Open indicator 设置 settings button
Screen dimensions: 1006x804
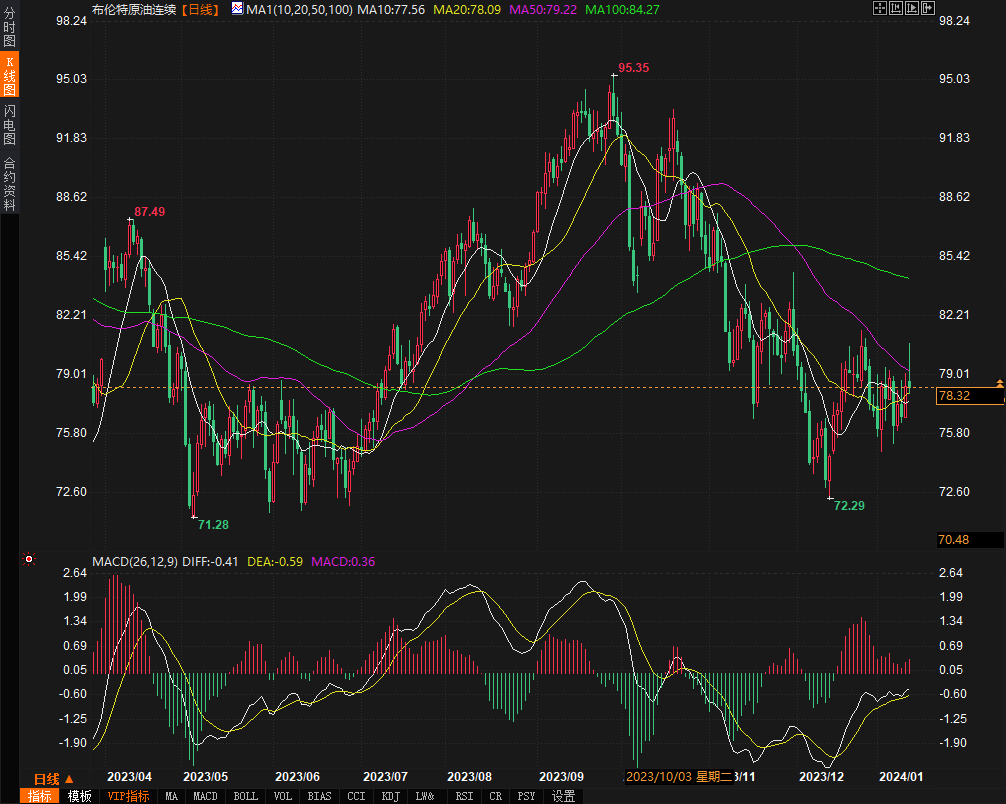563,796
